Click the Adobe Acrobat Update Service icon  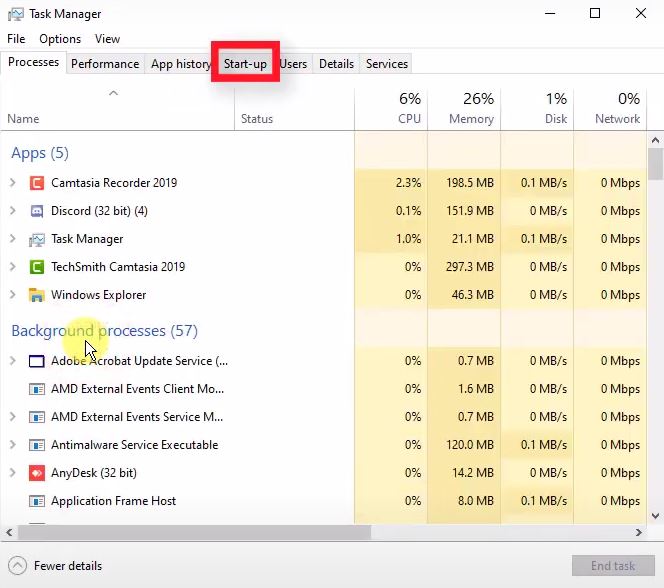point(37,361)
